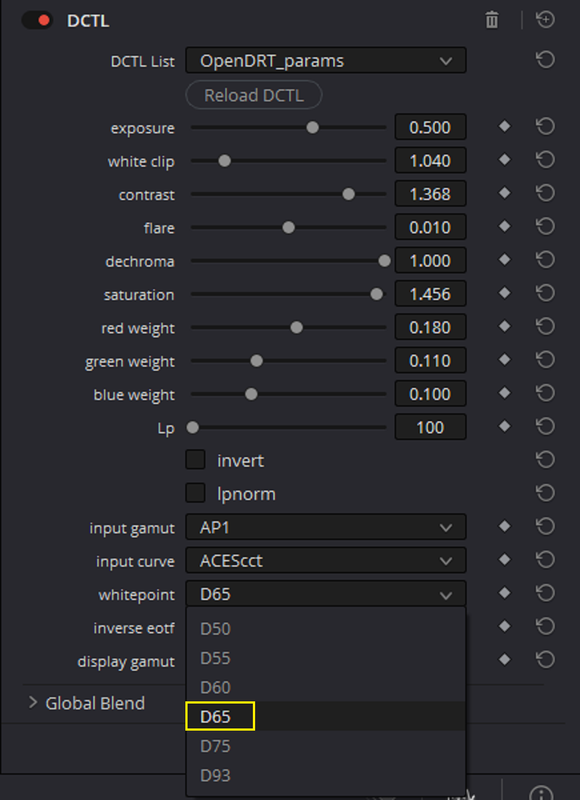Reset the saturation parameter
The height and width of the screenshot is (800, 580).
point(545,293)
